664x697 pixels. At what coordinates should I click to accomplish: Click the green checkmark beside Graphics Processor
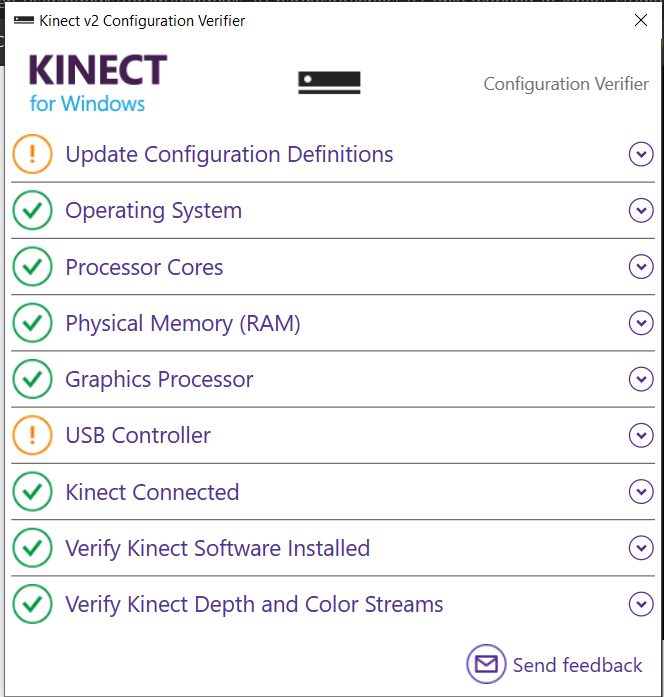(32, 379)
